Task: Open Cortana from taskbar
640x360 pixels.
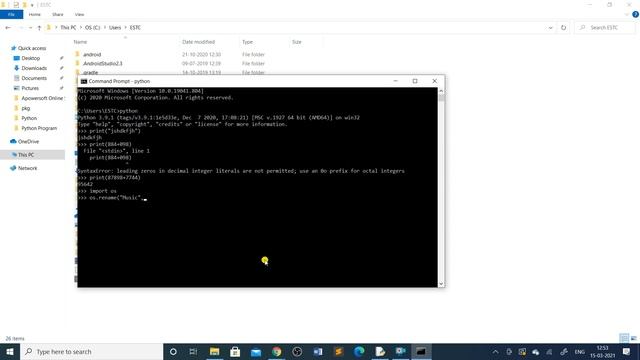Action: point(173,351)
